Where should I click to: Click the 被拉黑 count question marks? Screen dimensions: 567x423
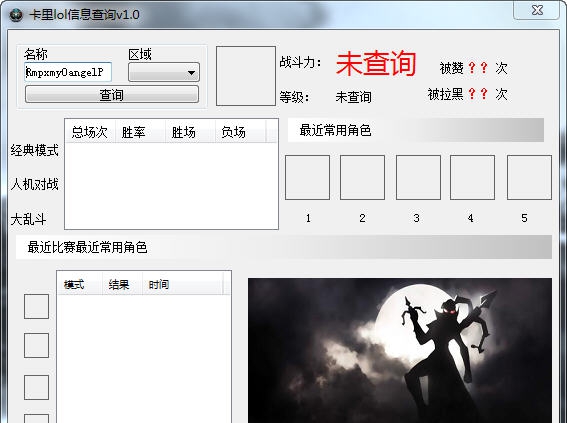coord(478,94)
